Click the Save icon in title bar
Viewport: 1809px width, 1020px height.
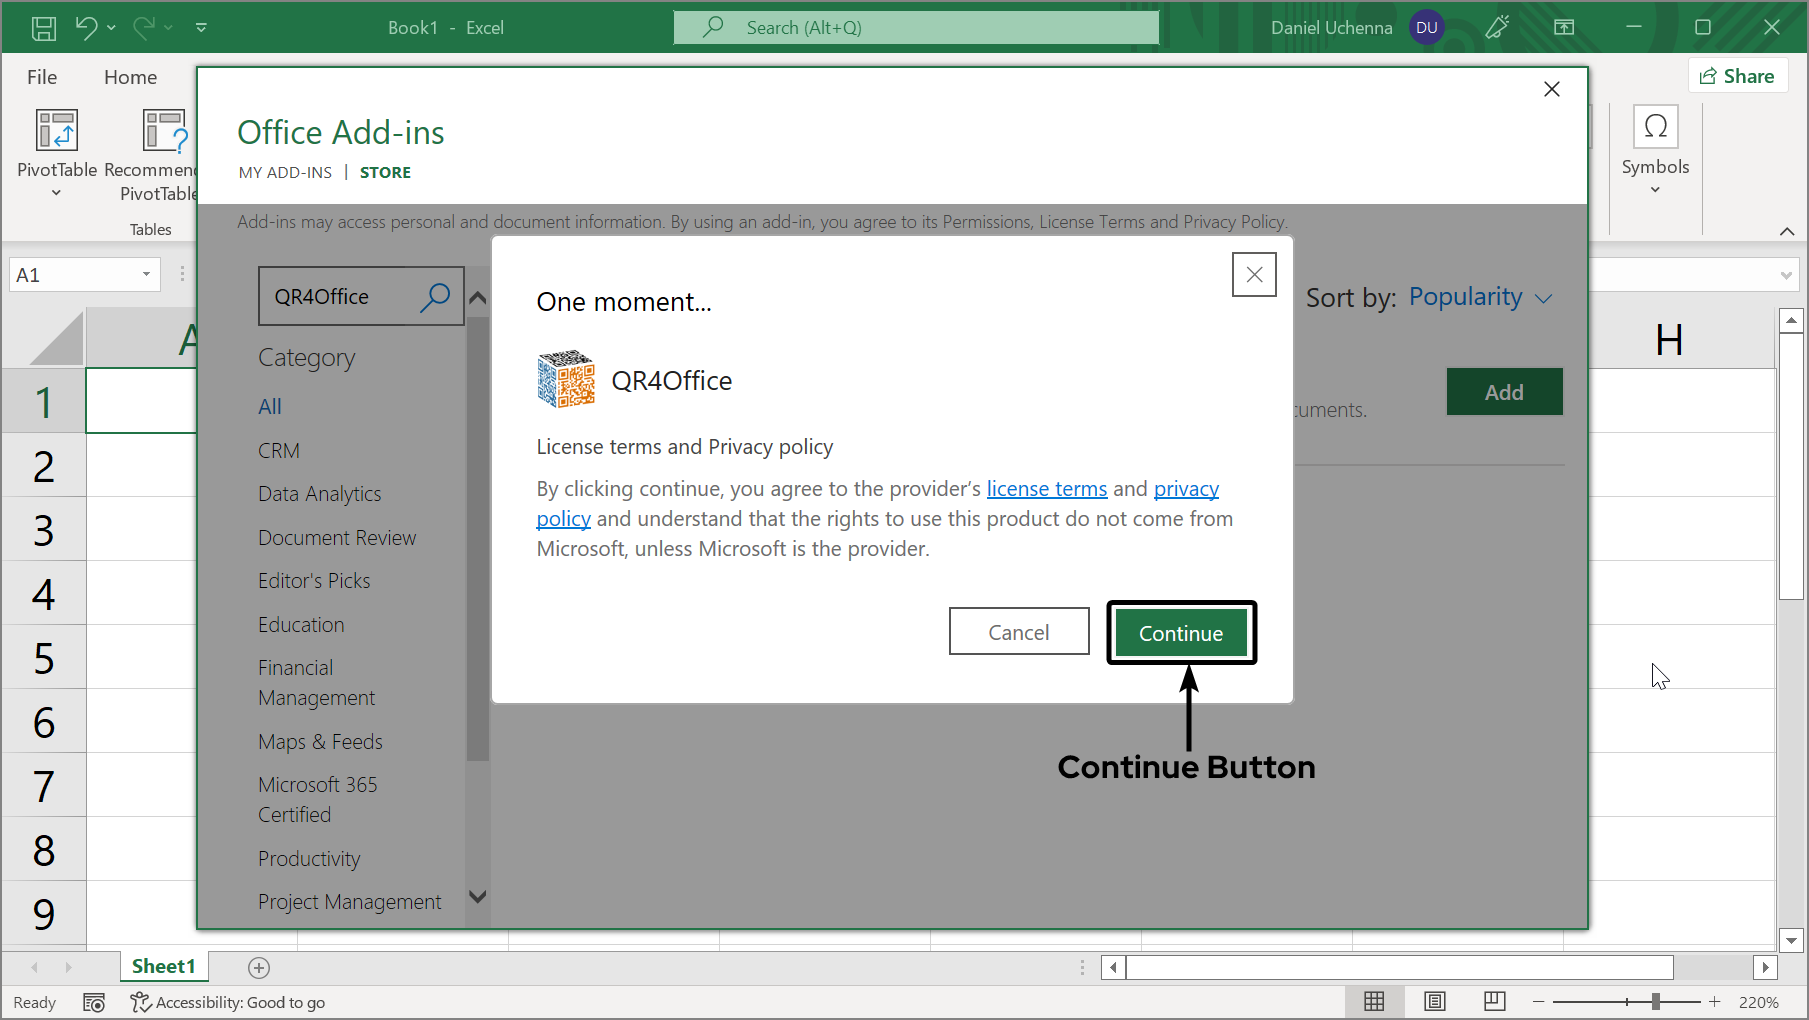43,28
